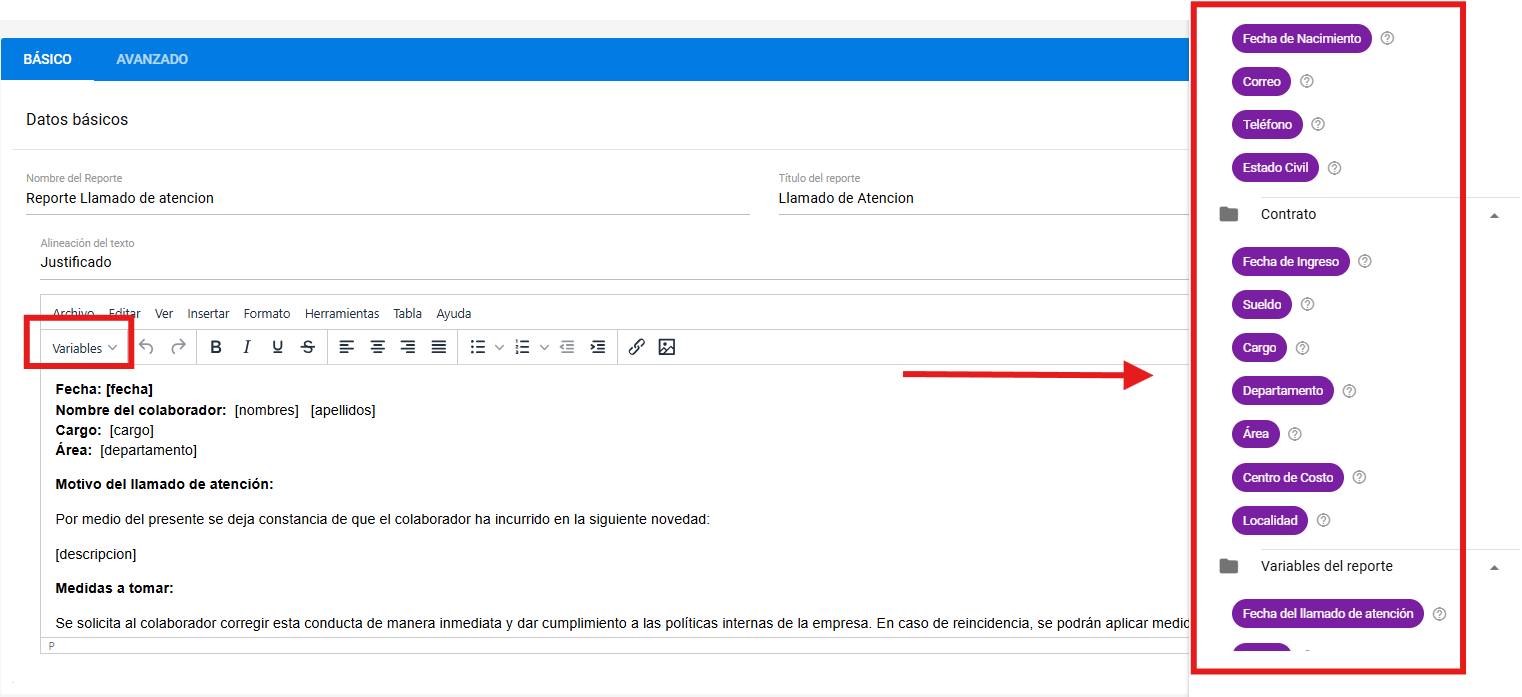Screen dimensions: 1522x697
Task: Click the Título del reporte input field
Action: pyautogui.click(x=983, y=198)
